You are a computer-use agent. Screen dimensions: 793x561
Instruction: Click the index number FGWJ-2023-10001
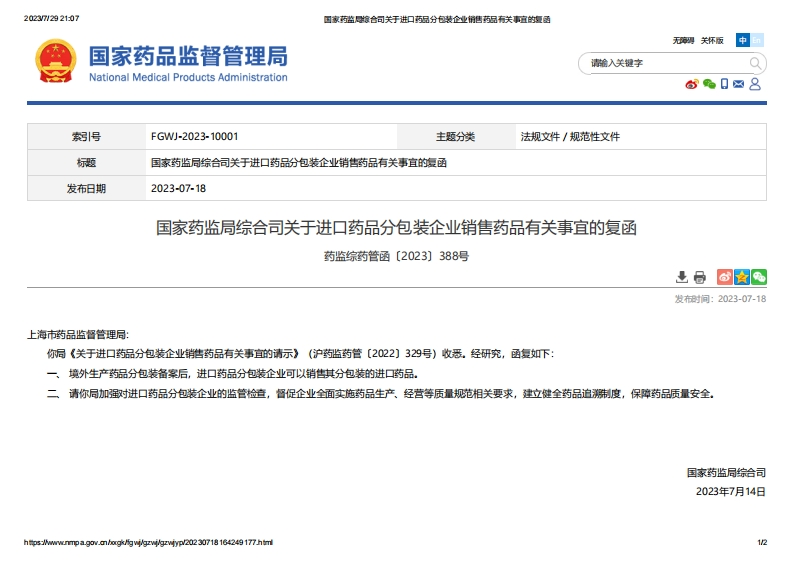(x=194, y=136)
